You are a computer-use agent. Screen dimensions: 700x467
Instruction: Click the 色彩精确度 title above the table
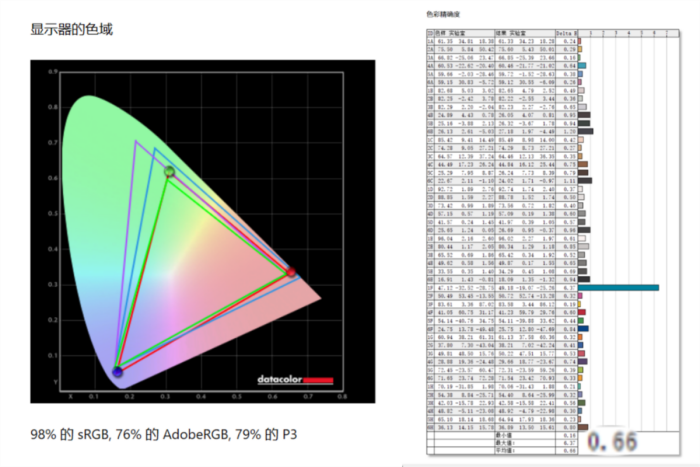tap(445, 15)
